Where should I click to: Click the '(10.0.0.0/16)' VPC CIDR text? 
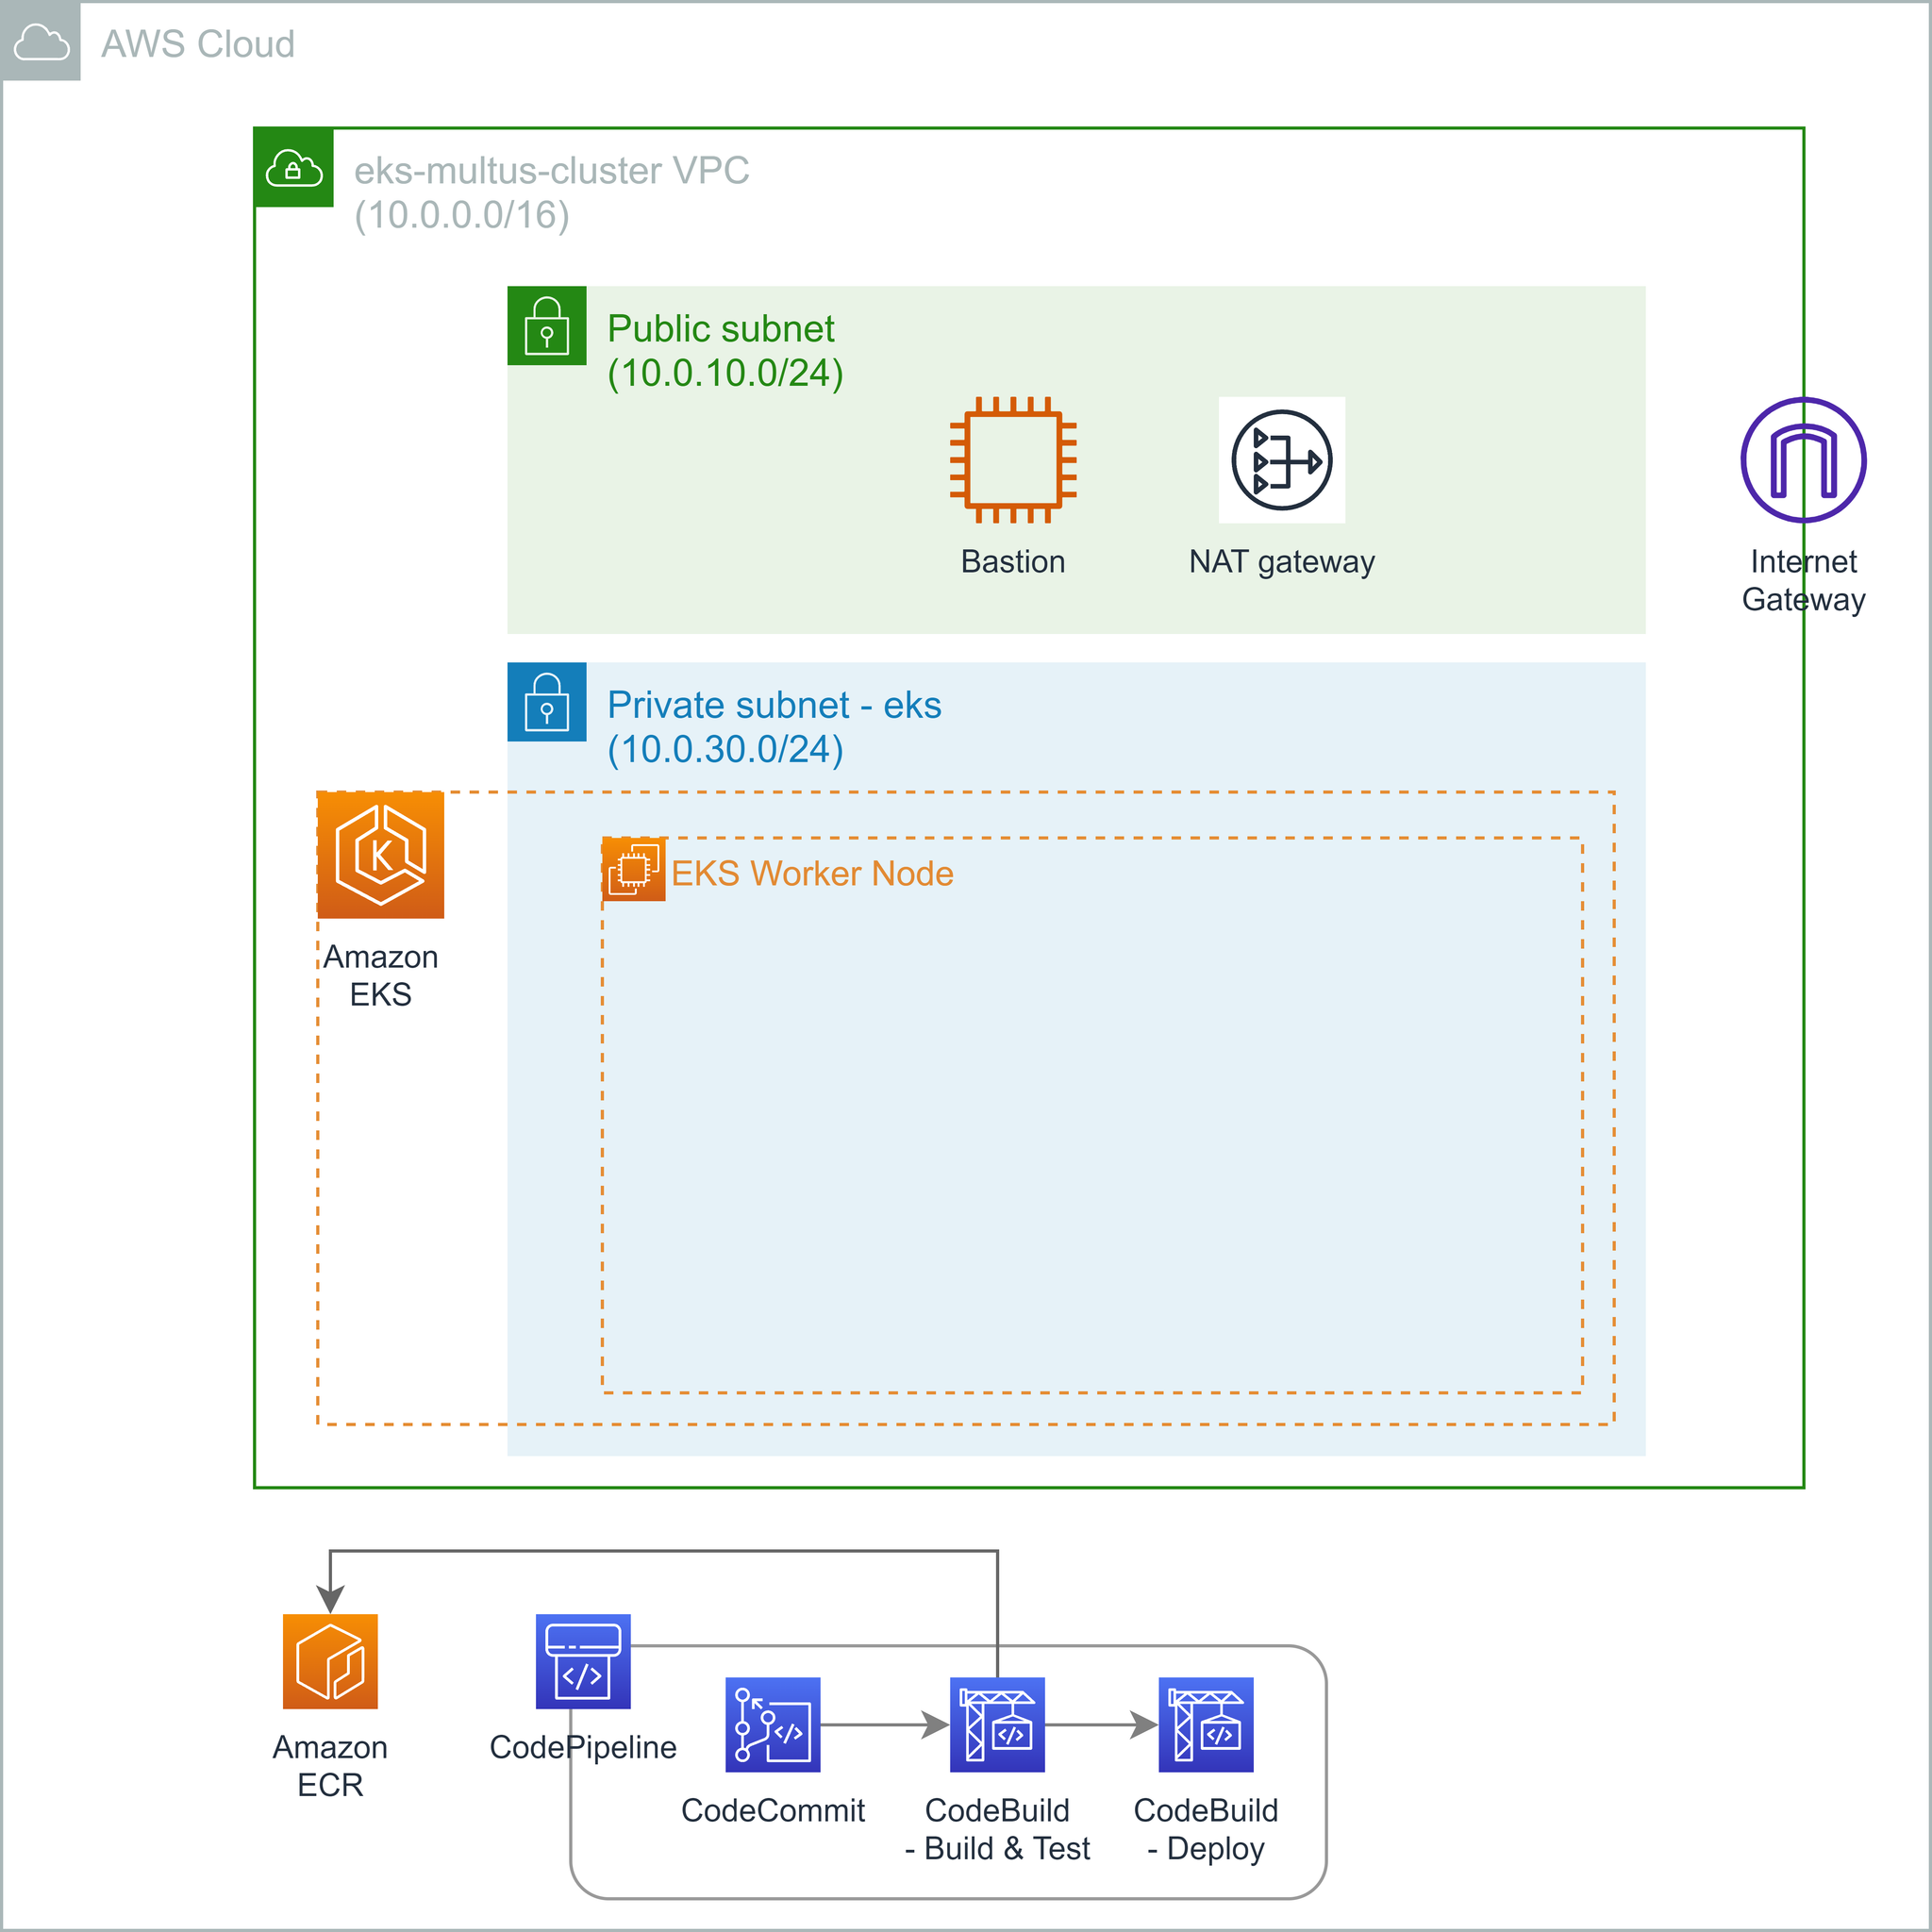tap(462, 215)
